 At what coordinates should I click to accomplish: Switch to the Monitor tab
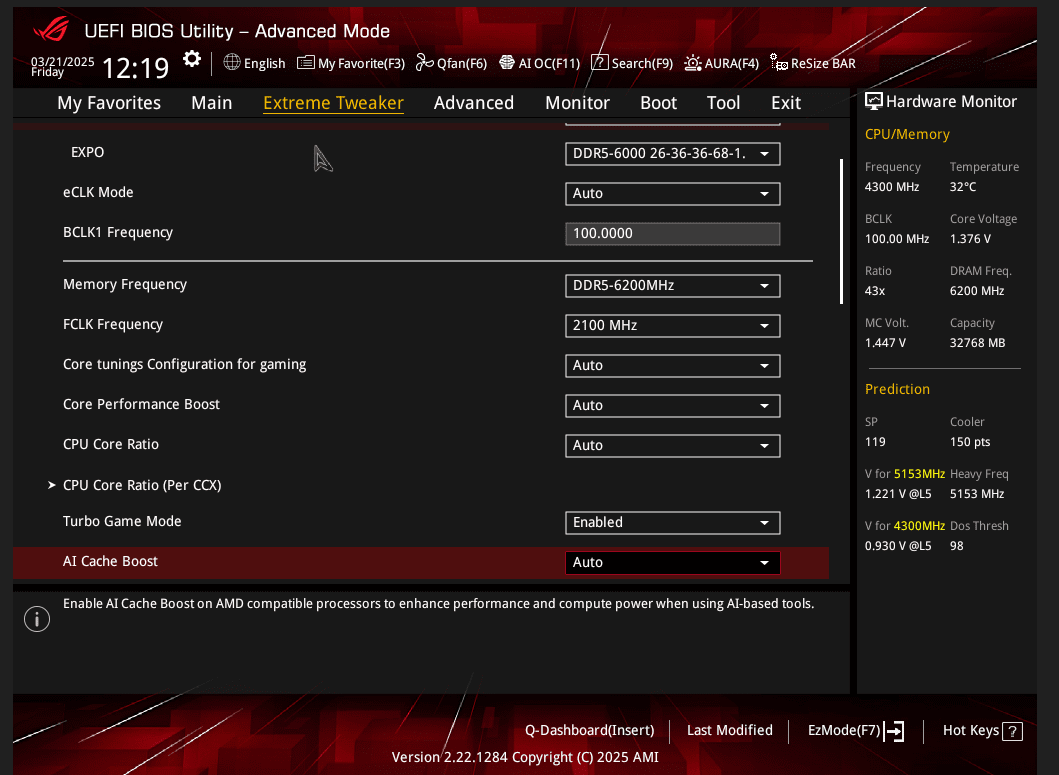click(577, 103)
